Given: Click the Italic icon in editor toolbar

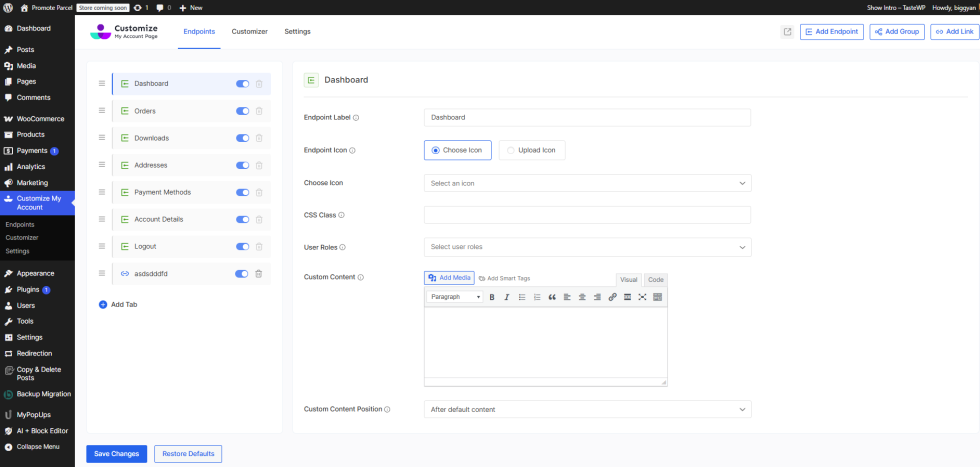Looking at the screenshot, I should (507, 297).
